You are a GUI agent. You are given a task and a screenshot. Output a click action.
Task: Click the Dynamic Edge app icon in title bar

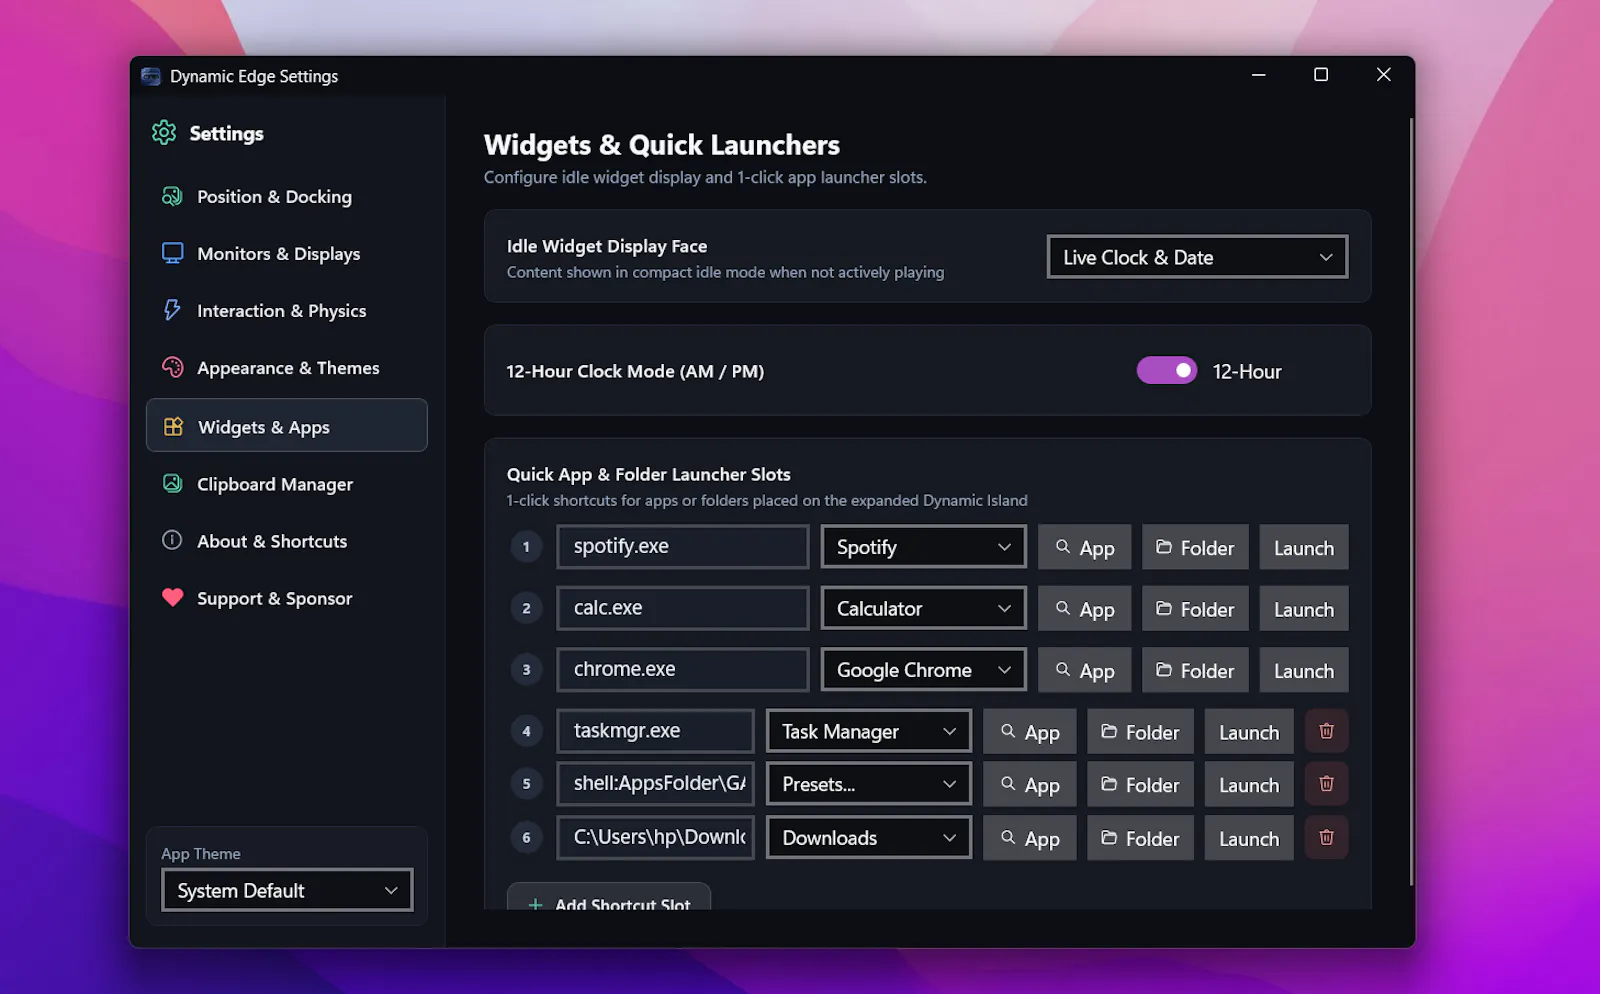(x=151, y=76)
